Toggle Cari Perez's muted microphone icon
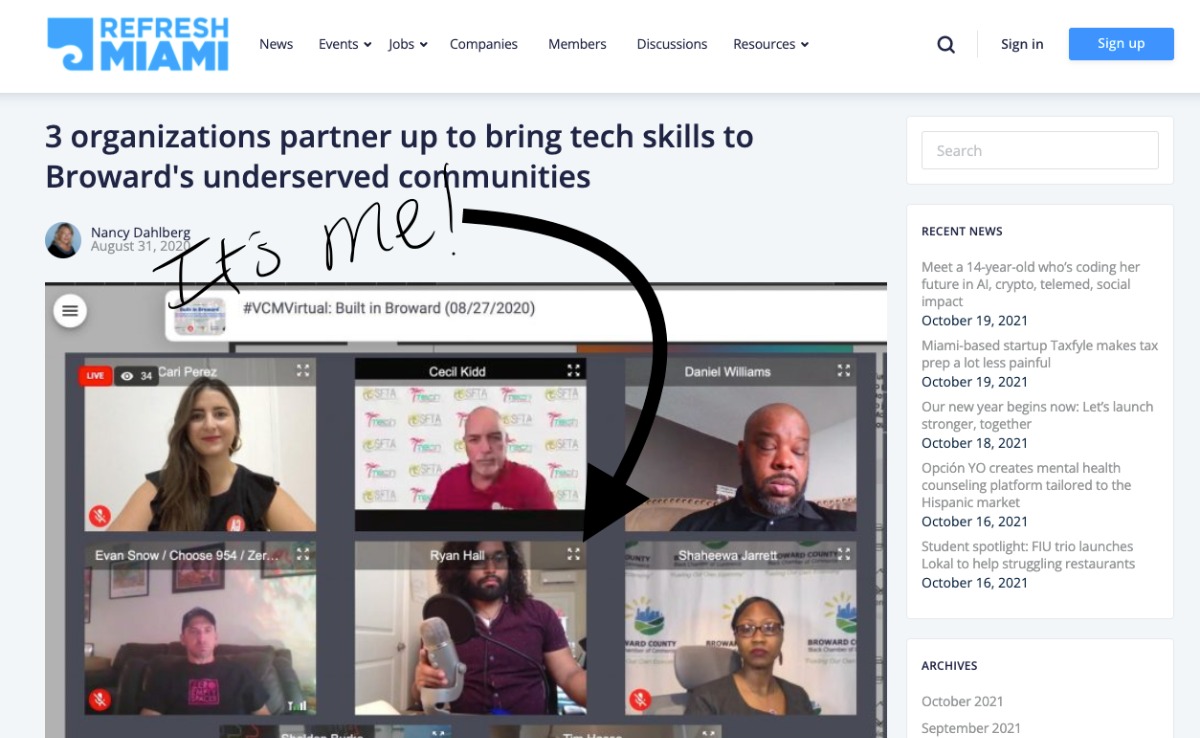This screenshot has width=1200, height=738. click(99, 516)
